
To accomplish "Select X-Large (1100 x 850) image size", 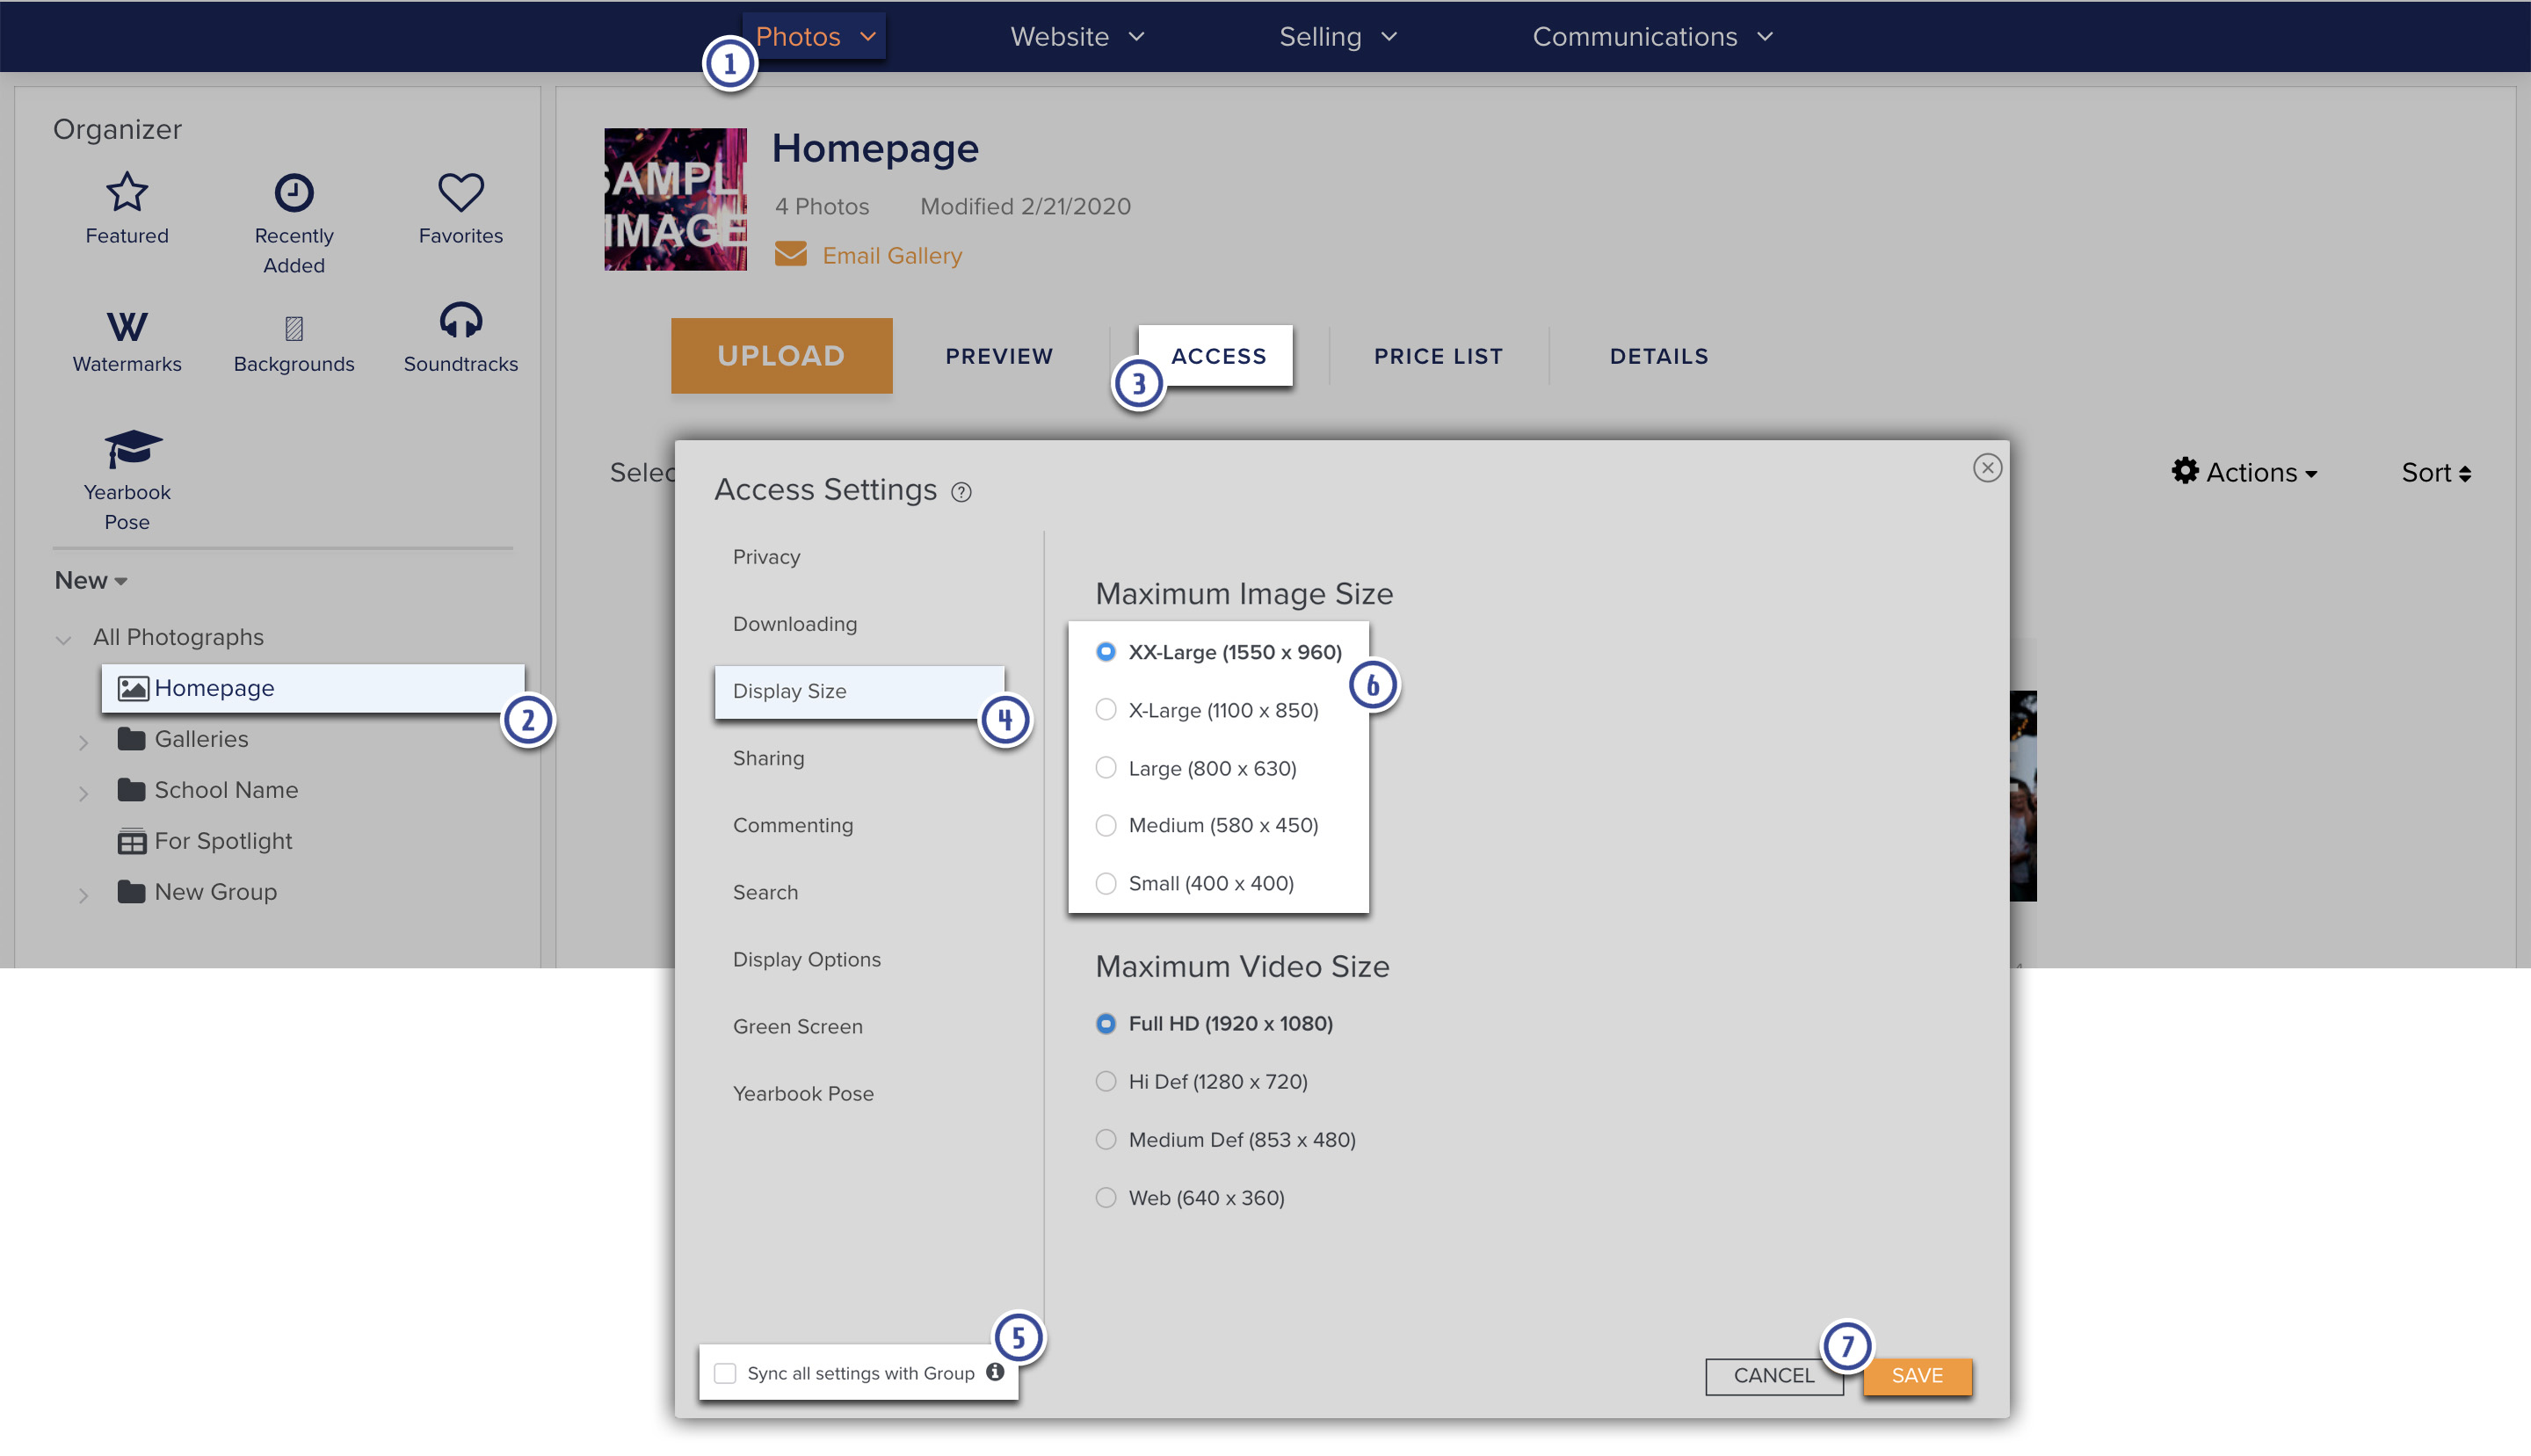I will coord(1105,710).
